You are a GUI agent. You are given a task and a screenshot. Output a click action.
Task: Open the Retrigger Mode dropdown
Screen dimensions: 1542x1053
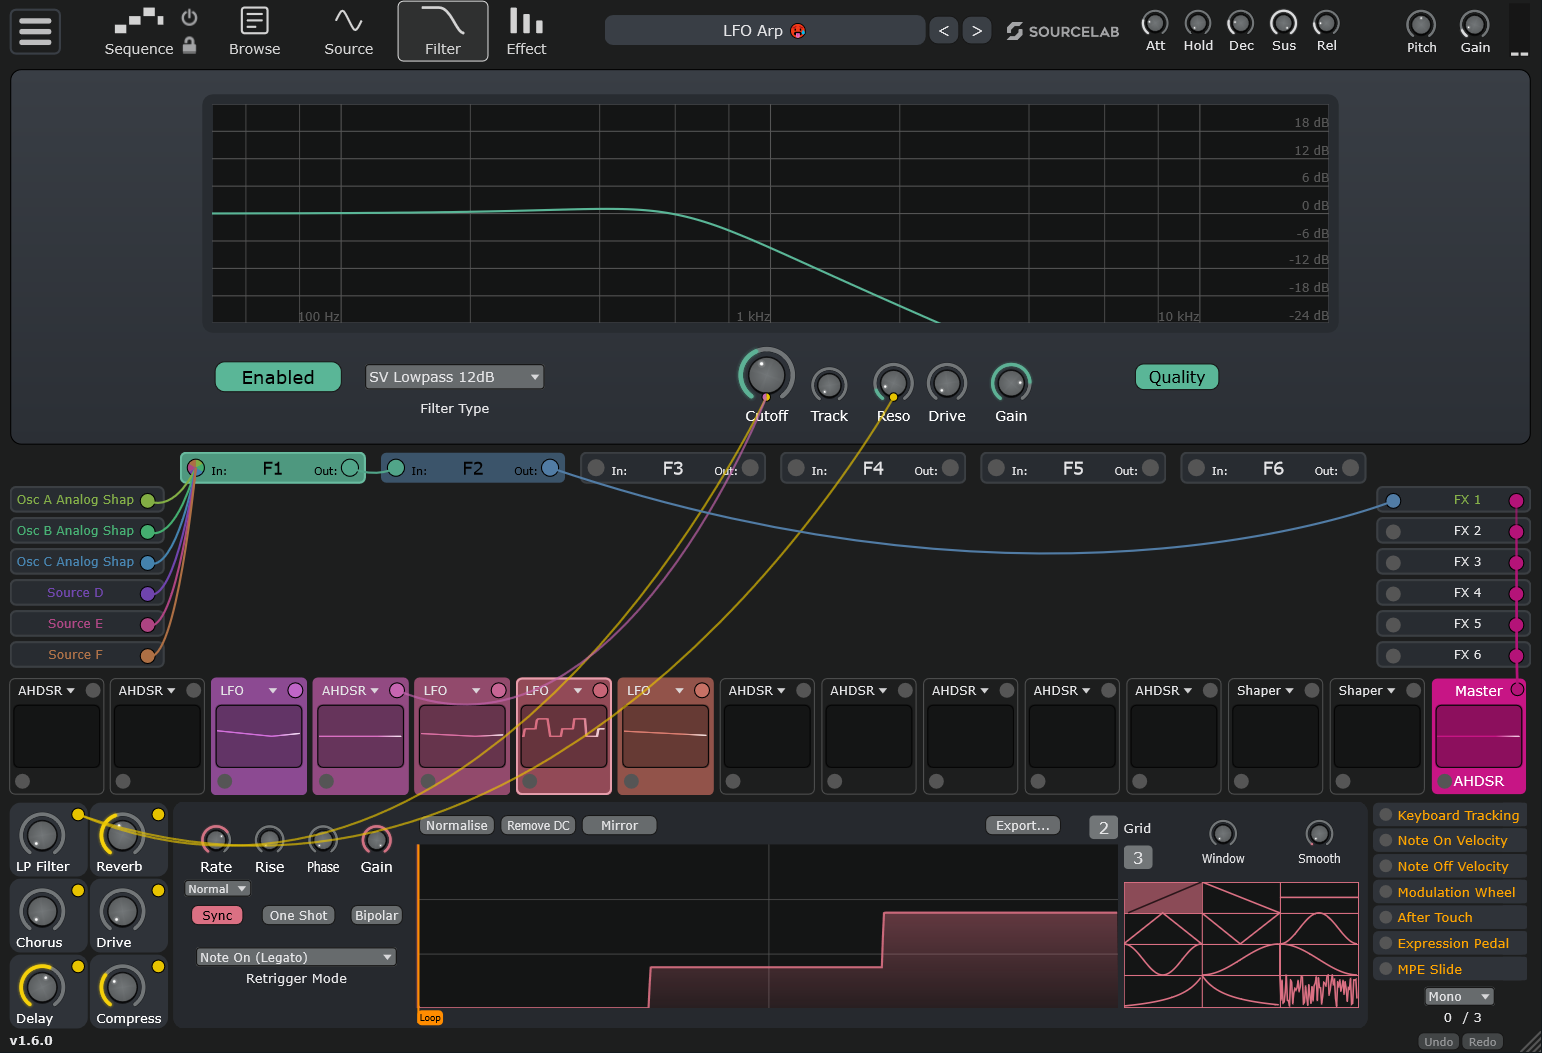coord(295,957)
